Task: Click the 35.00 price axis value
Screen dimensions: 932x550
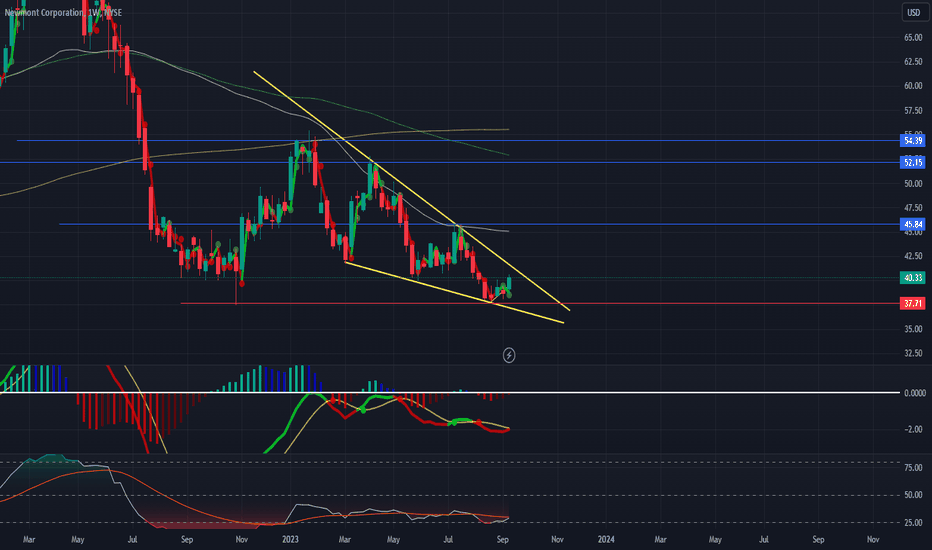Action: click(913, 329)
